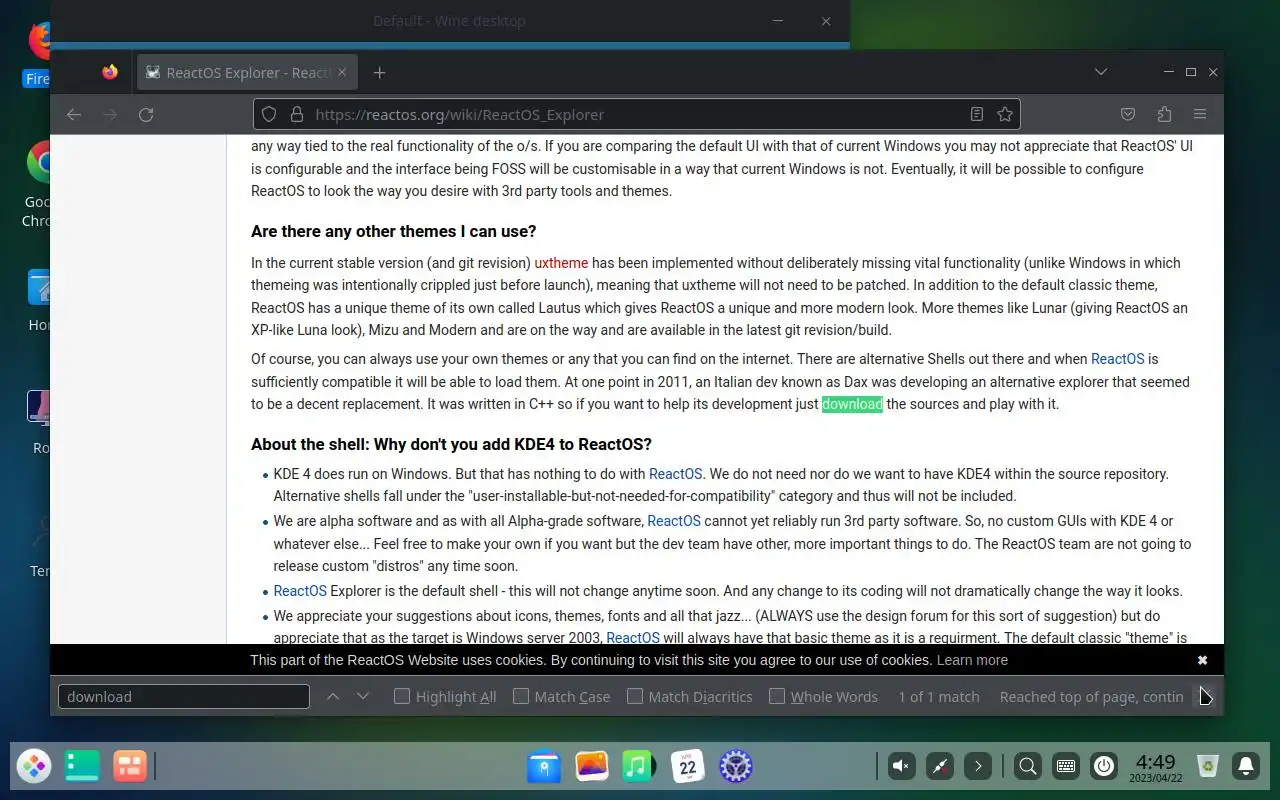Viewport: 1280px width, 800px height.
Task: Click the highlighted download link
Action: point(852,404)
